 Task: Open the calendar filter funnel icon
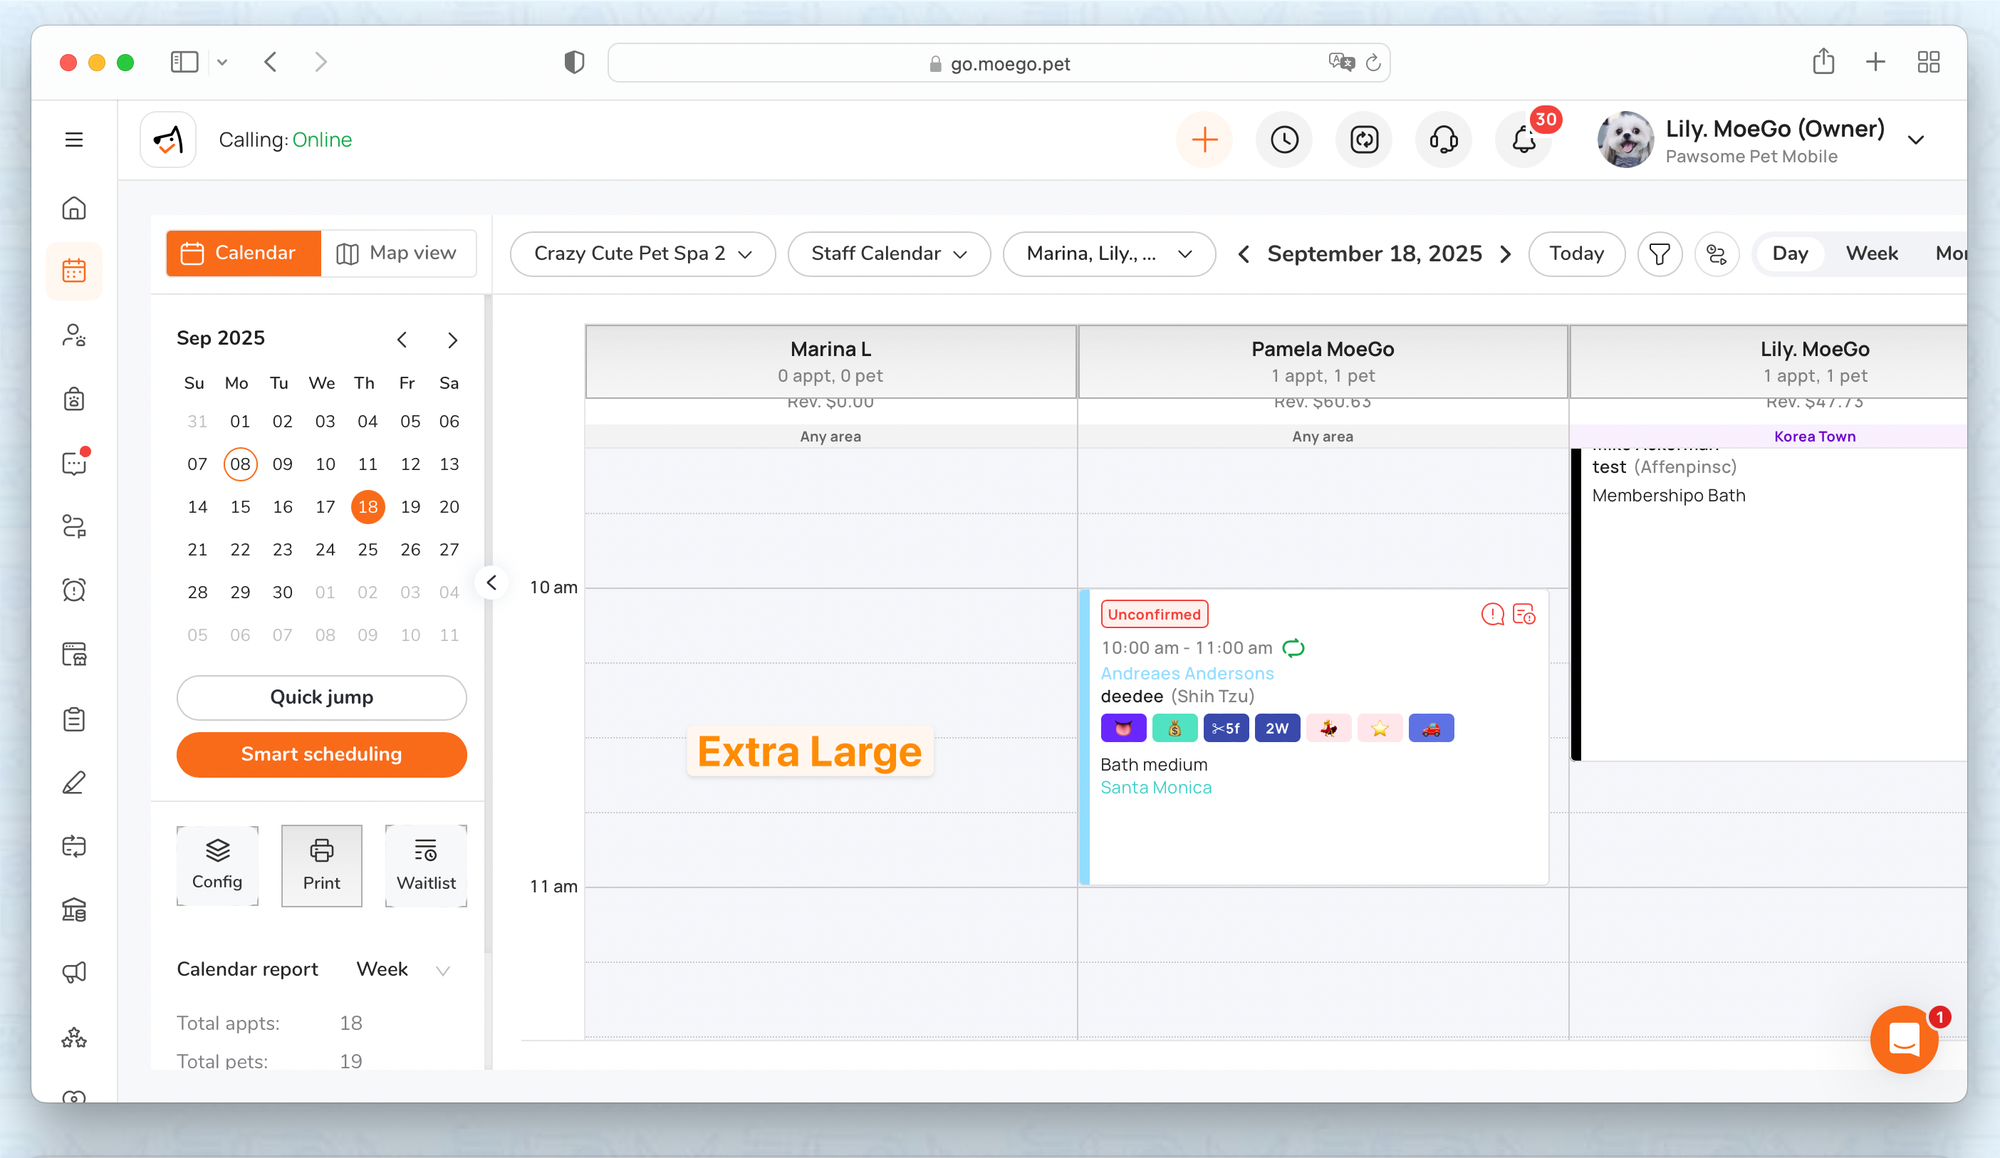pyautogui.click(x=1659, y=254)
